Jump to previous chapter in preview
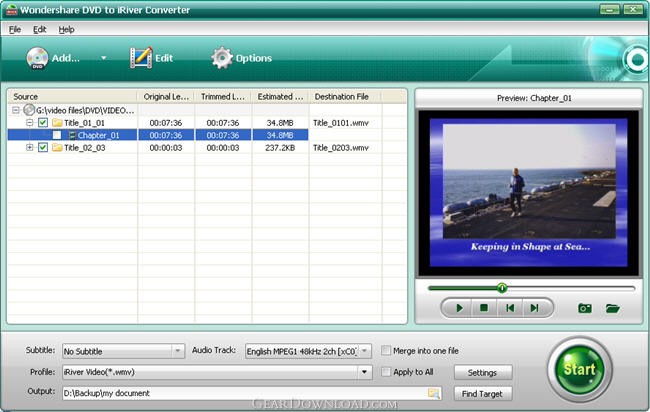Screen dimensions: 650x412 (510, 308)
